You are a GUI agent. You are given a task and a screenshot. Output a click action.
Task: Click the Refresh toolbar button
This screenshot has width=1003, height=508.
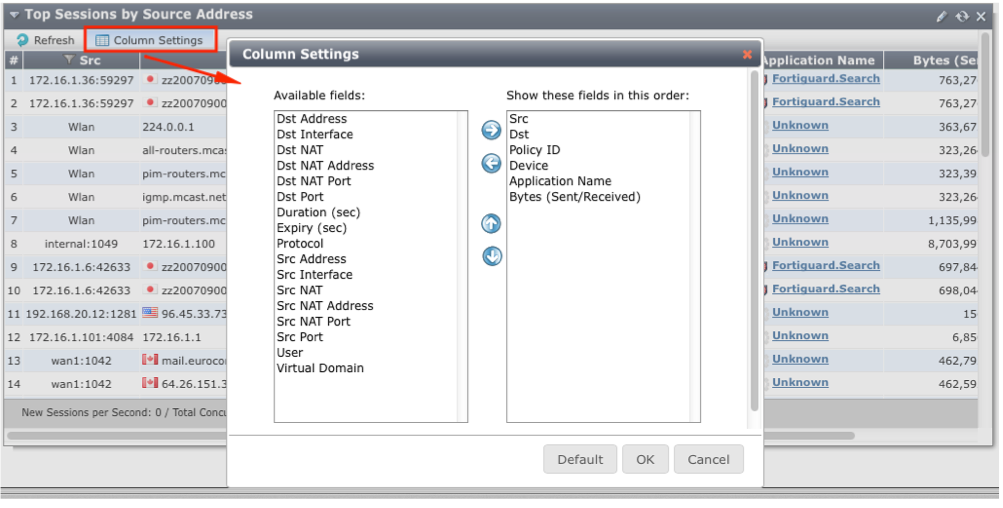[46, 40]
